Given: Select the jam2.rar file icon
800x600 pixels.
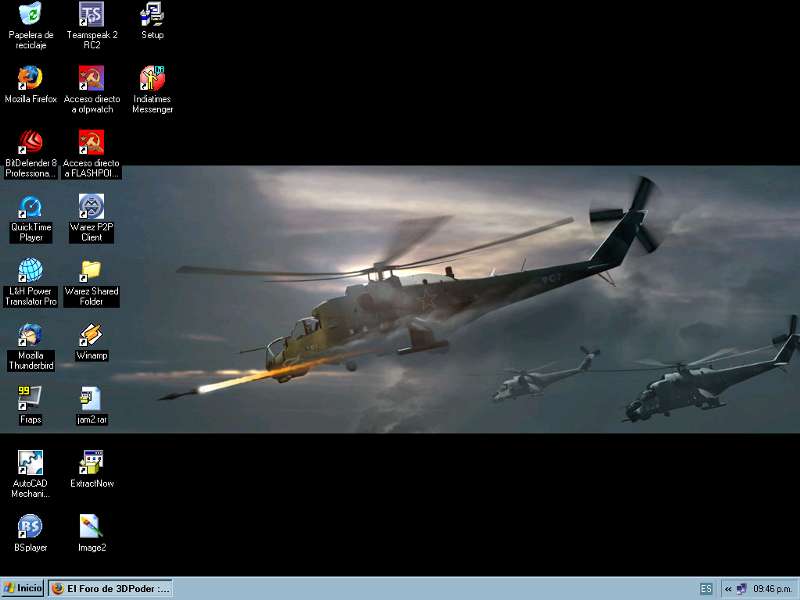Looking at the screenshot, I should [x=91, y=398].
